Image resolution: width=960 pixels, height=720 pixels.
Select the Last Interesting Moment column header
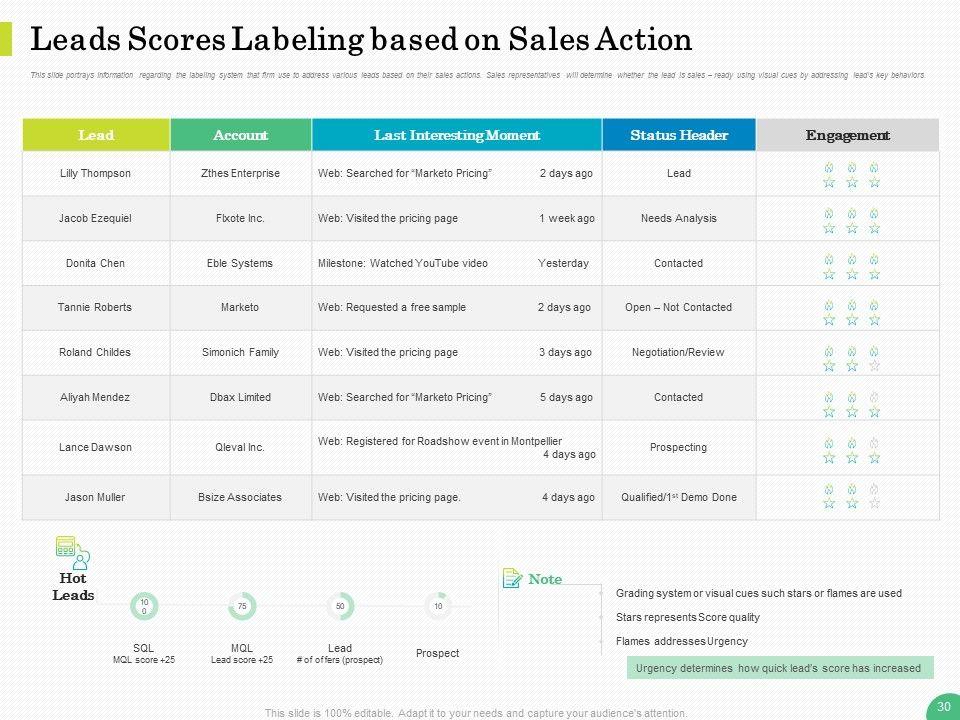tap(457, 135)
